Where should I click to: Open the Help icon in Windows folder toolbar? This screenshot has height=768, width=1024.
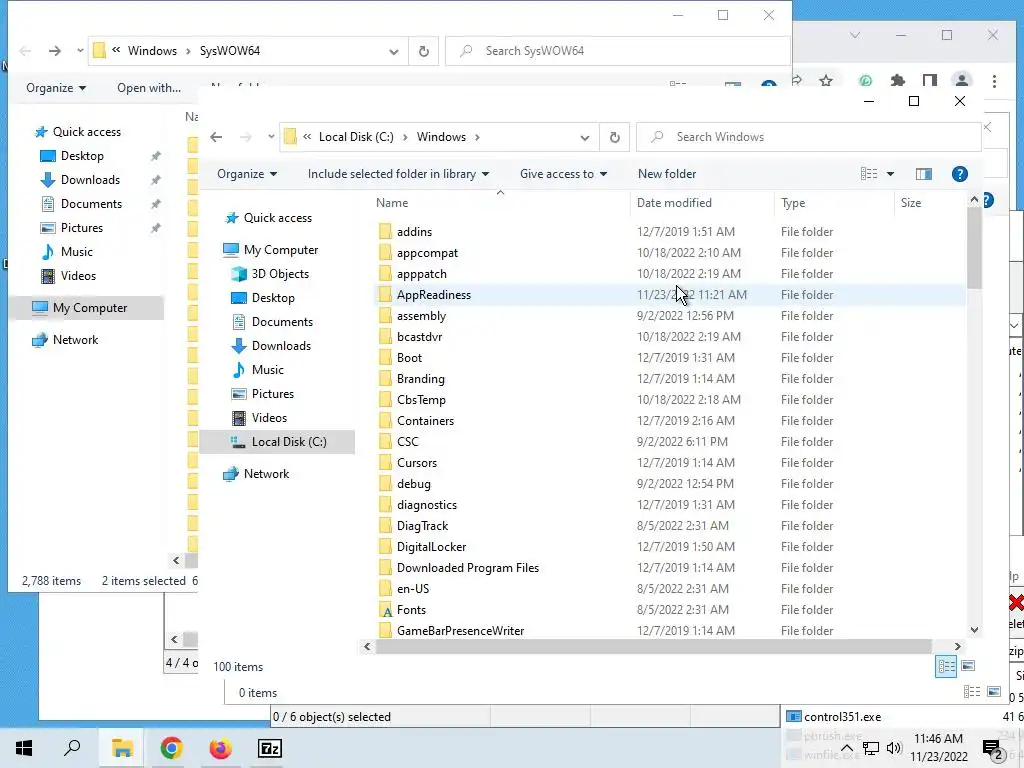pyautogui.click(x=959, y=174)
